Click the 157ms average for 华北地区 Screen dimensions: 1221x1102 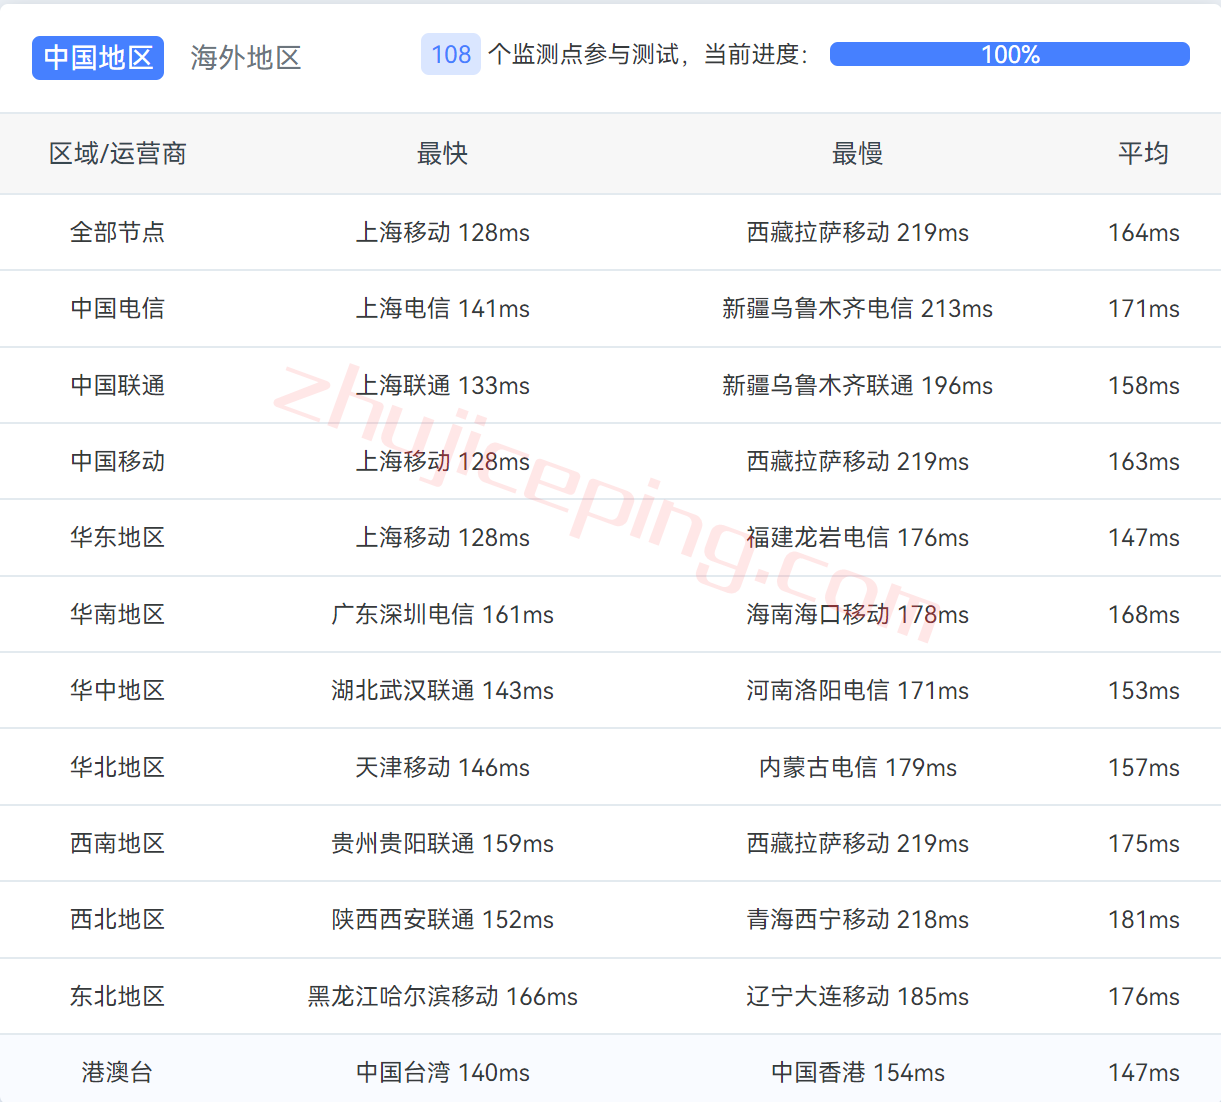tap(1144, 767)
